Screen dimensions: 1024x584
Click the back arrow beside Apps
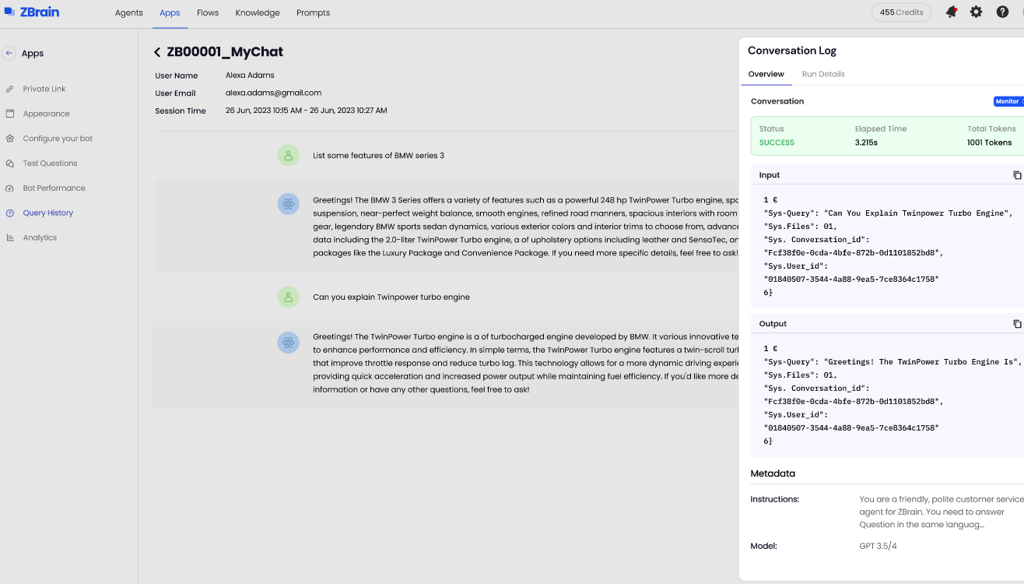(x=9, y=53)
